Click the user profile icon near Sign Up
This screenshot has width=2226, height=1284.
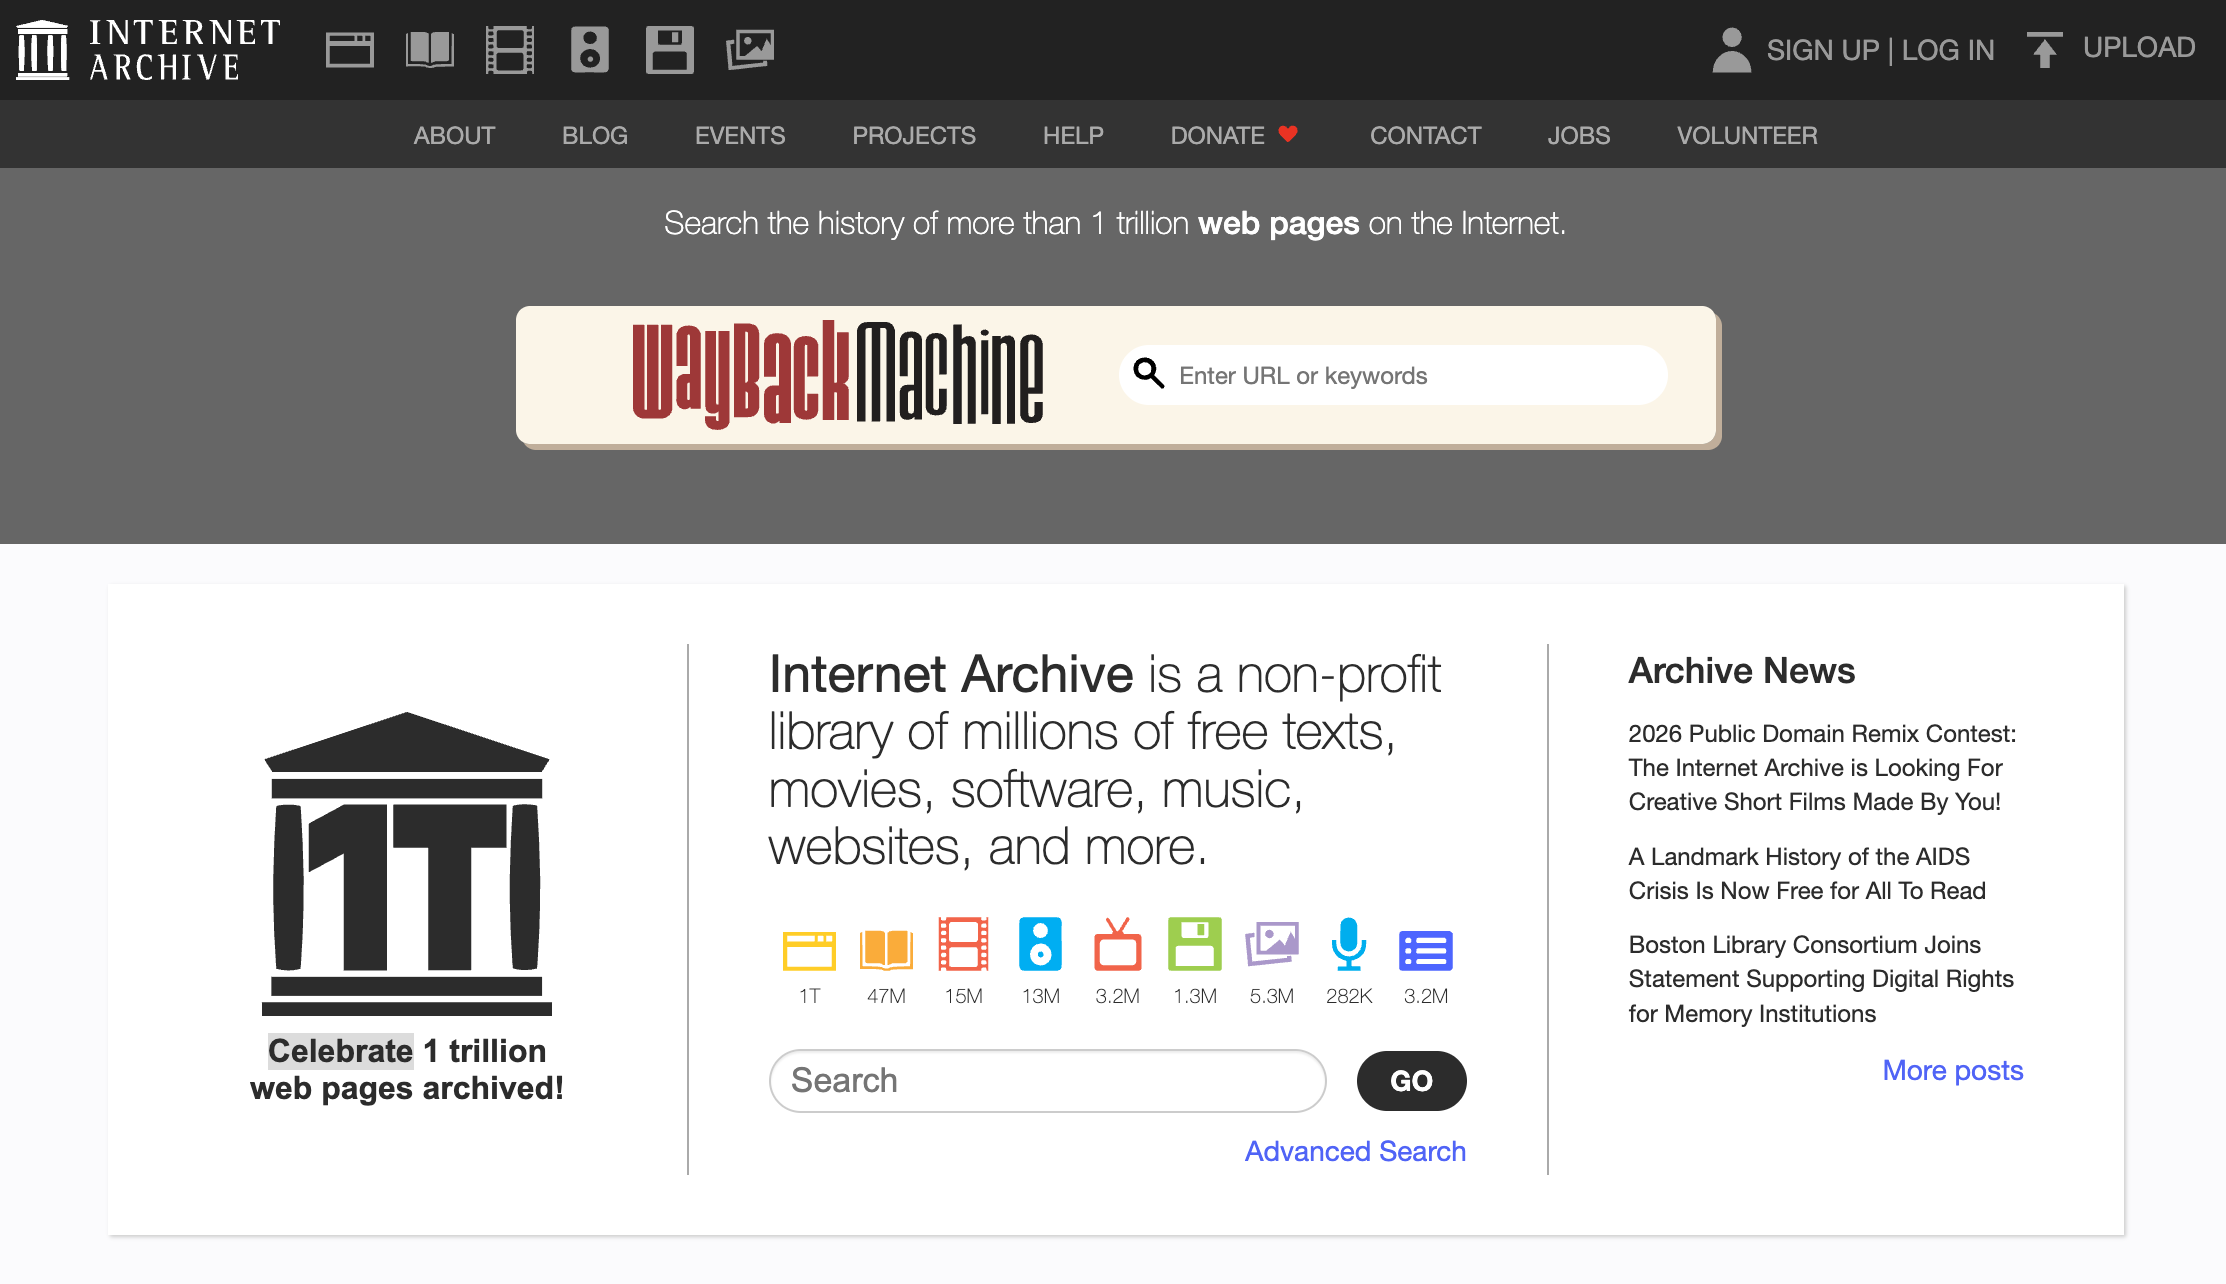point(1731,48)
